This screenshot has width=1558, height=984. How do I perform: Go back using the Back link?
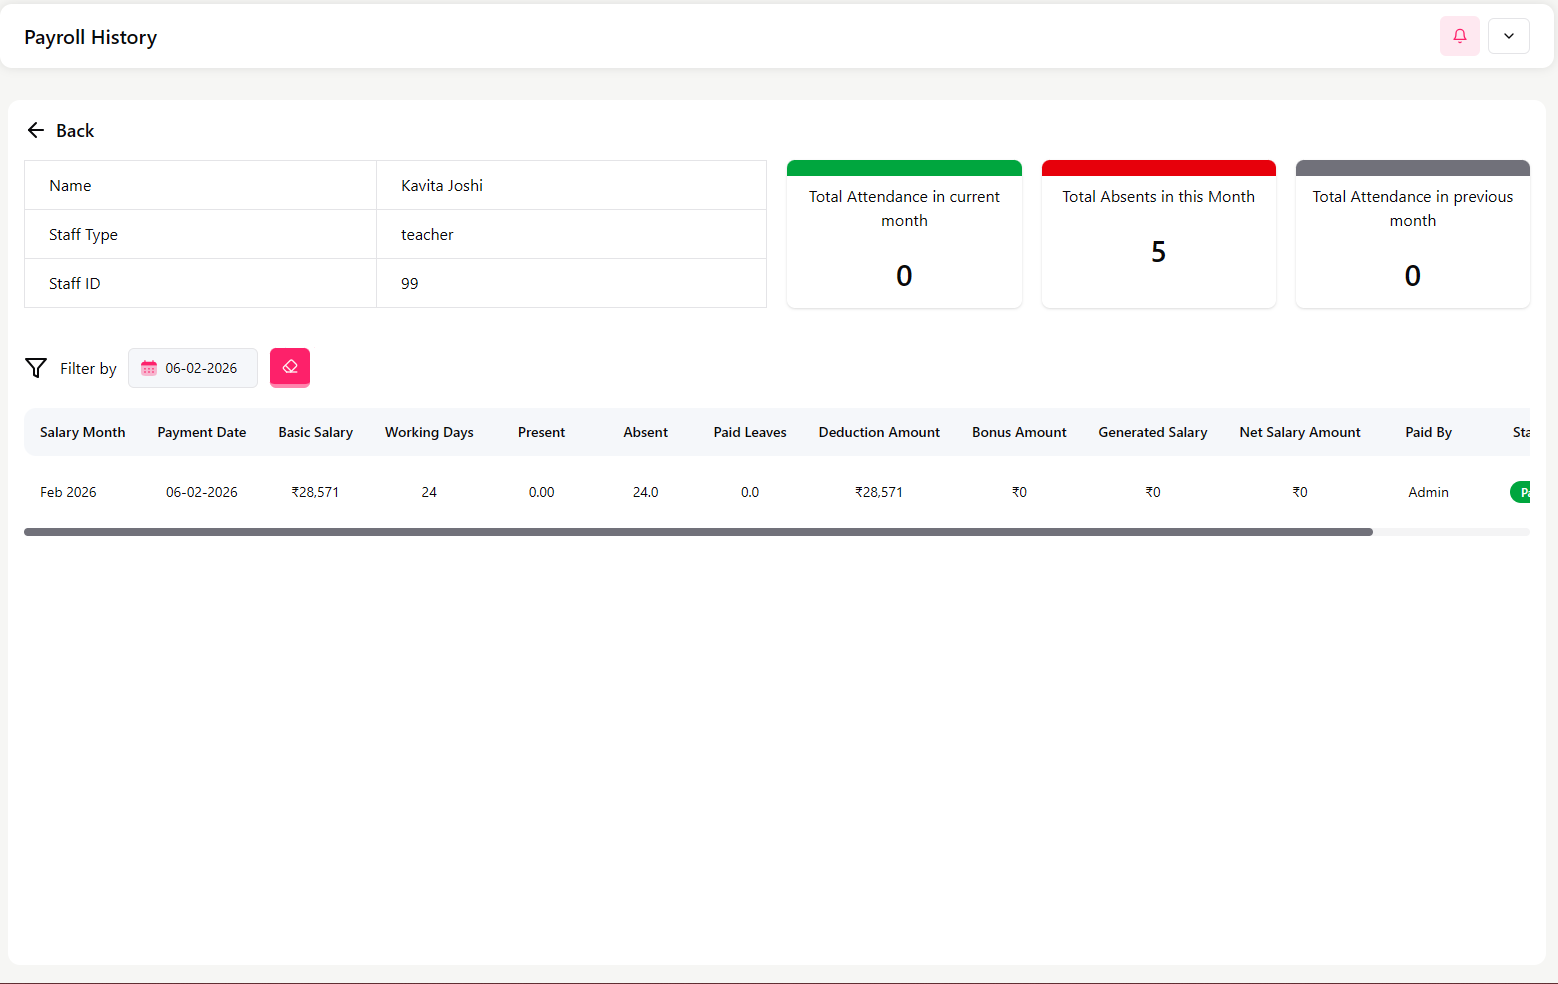(x=75, y=131)
